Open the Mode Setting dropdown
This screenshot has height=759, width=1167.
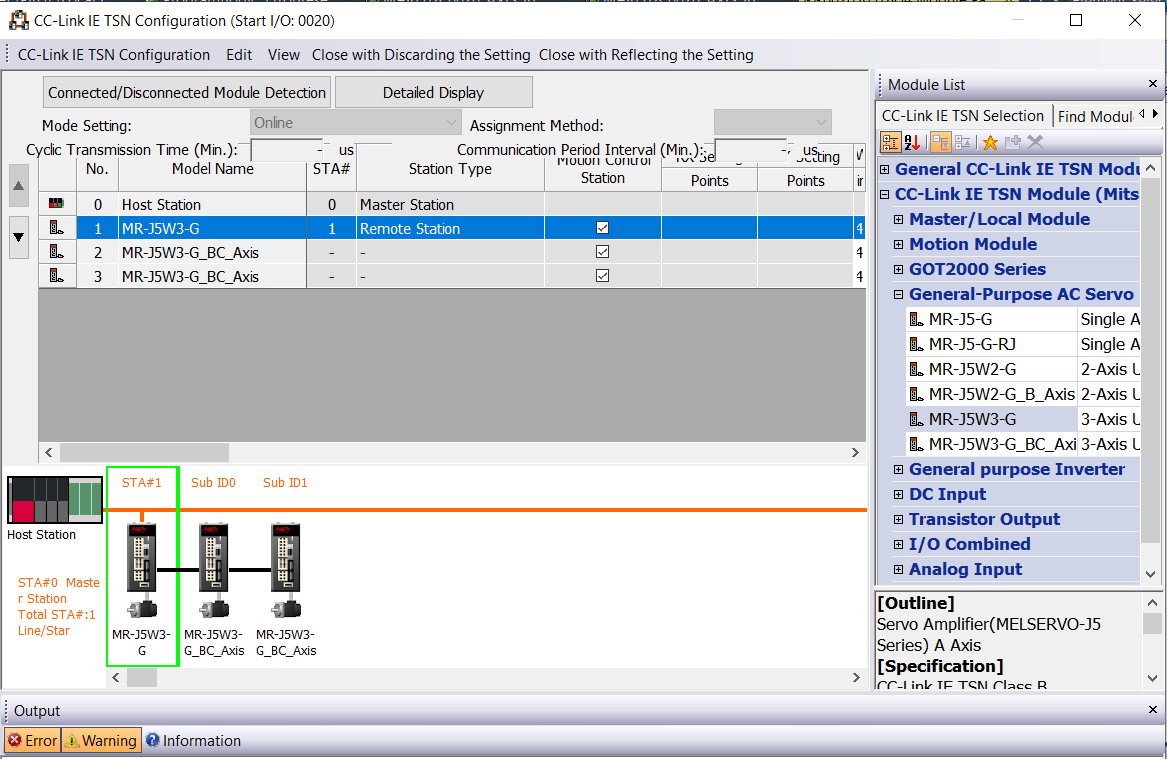[356, 123]
